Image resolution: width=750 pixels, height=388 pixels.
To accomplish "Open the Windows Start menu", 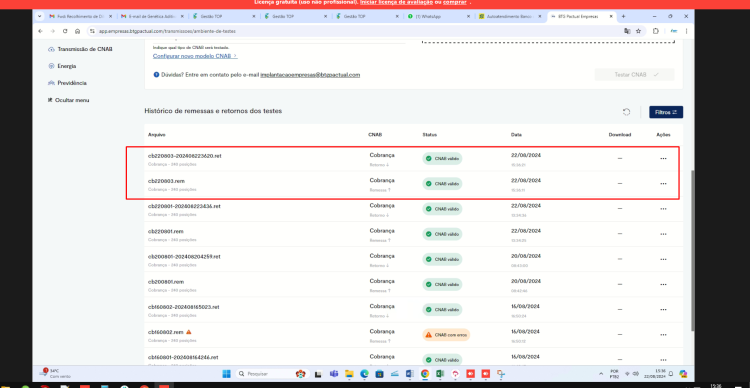I will [226, 374].
